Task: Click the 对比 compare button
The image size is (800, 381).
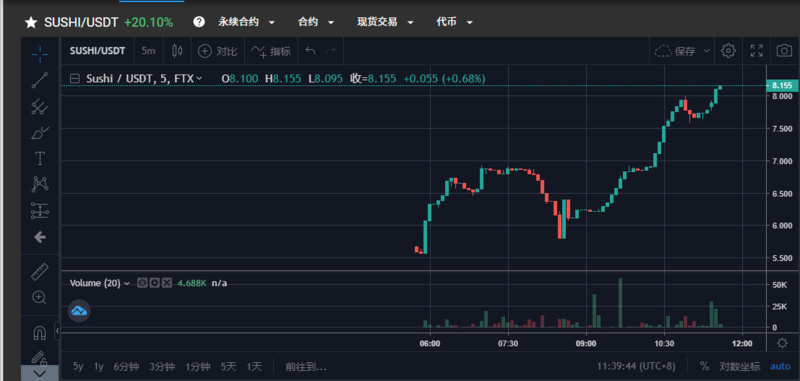Action: coord(218,51)
